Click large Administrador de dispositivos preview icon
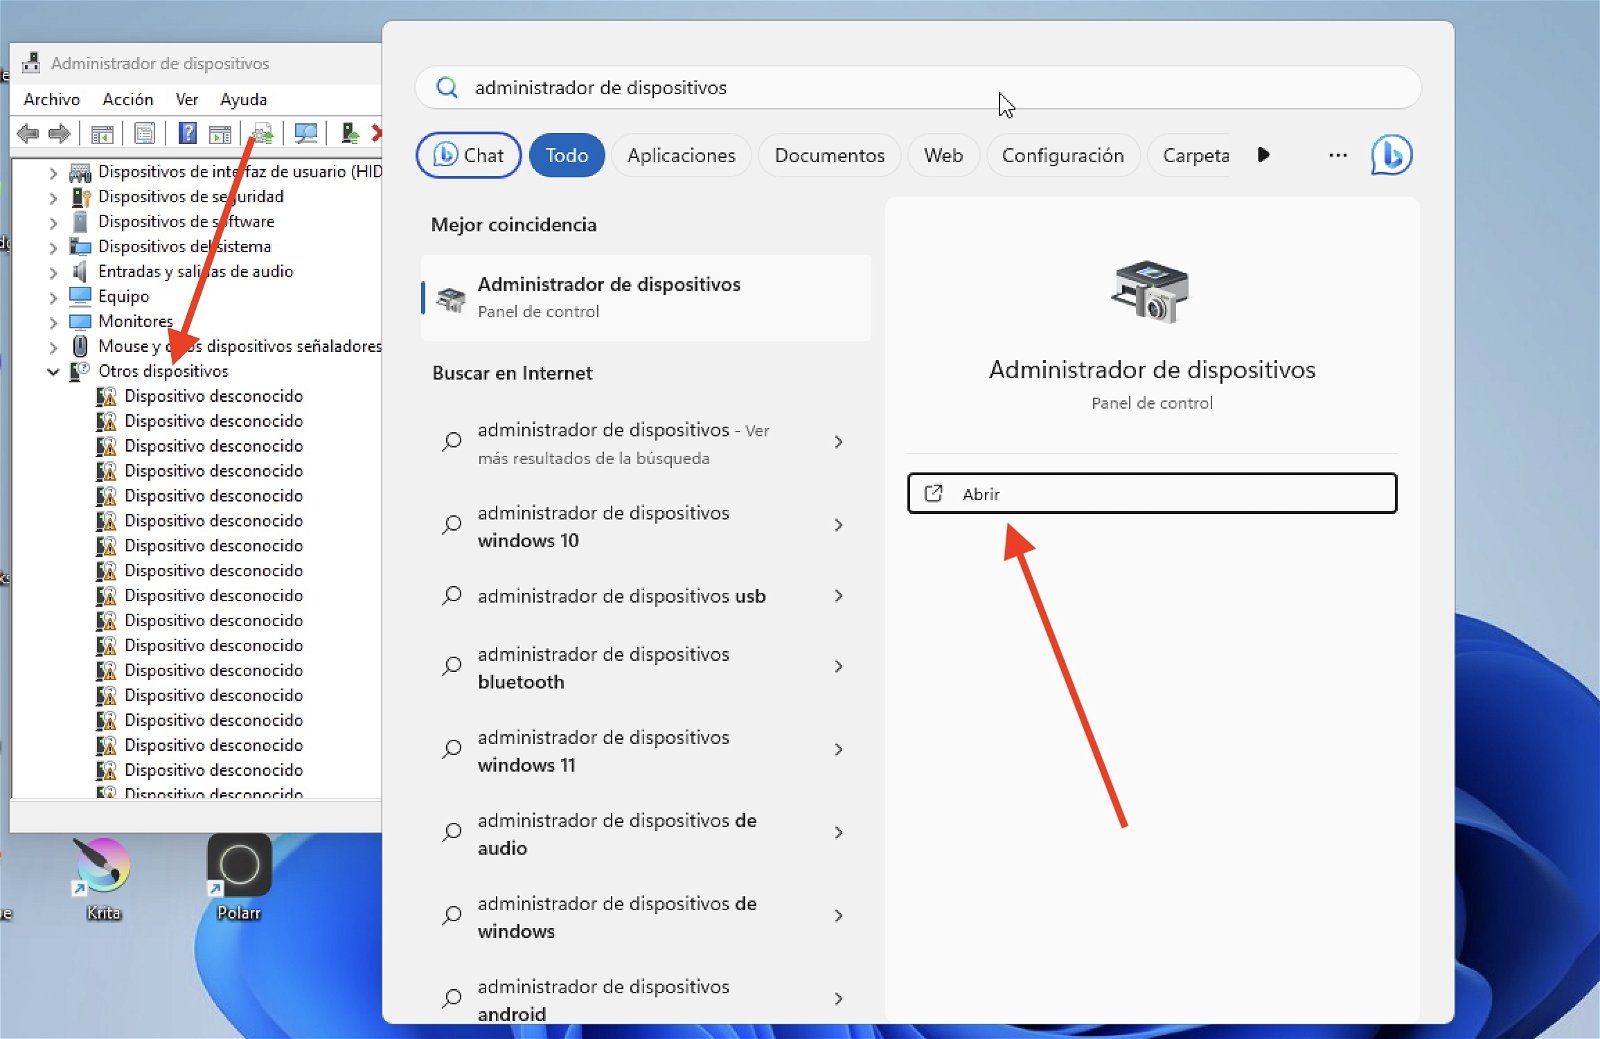The width and height of the screenshot is (1600, 1039). coord(1151,291)
